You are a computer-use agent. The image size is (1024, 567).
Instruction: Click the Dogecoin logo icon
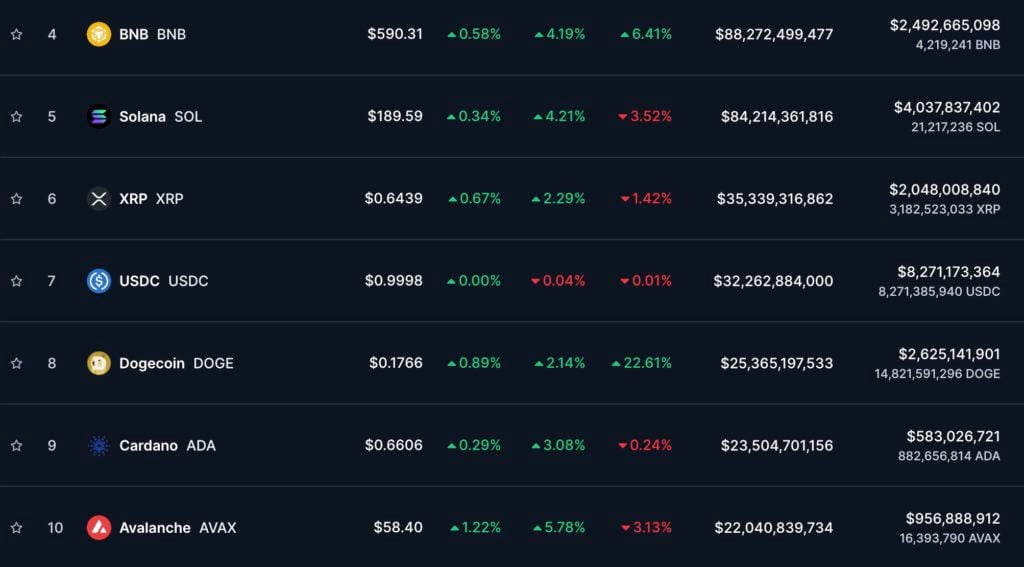click(99, 363)
